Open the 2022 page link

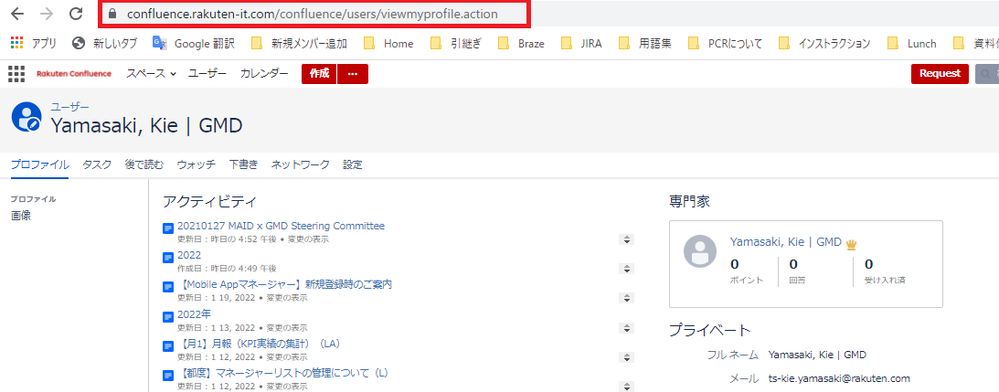189,255
